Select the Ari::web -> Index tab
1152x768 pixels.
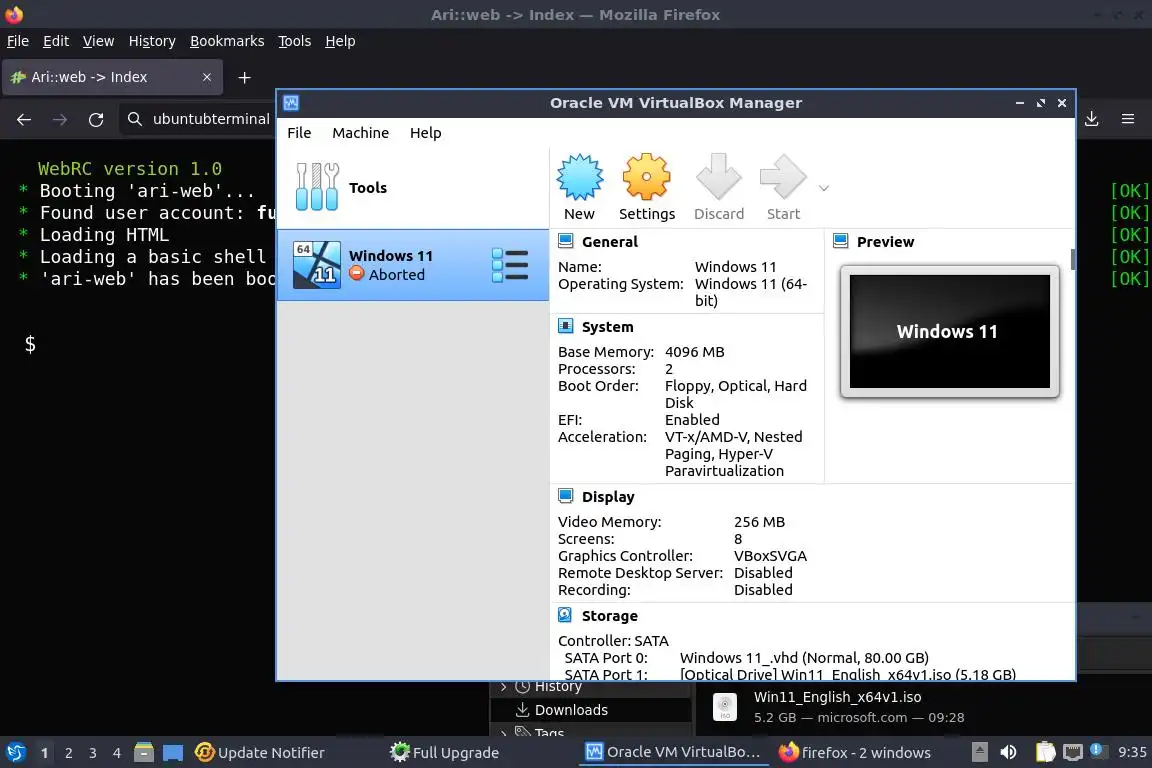112,77
